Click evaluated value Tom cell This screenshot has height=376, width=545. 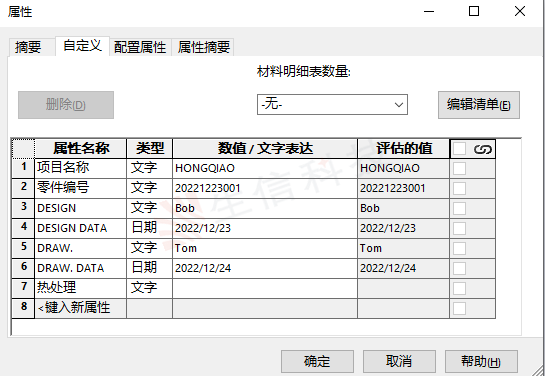point(404,248)
